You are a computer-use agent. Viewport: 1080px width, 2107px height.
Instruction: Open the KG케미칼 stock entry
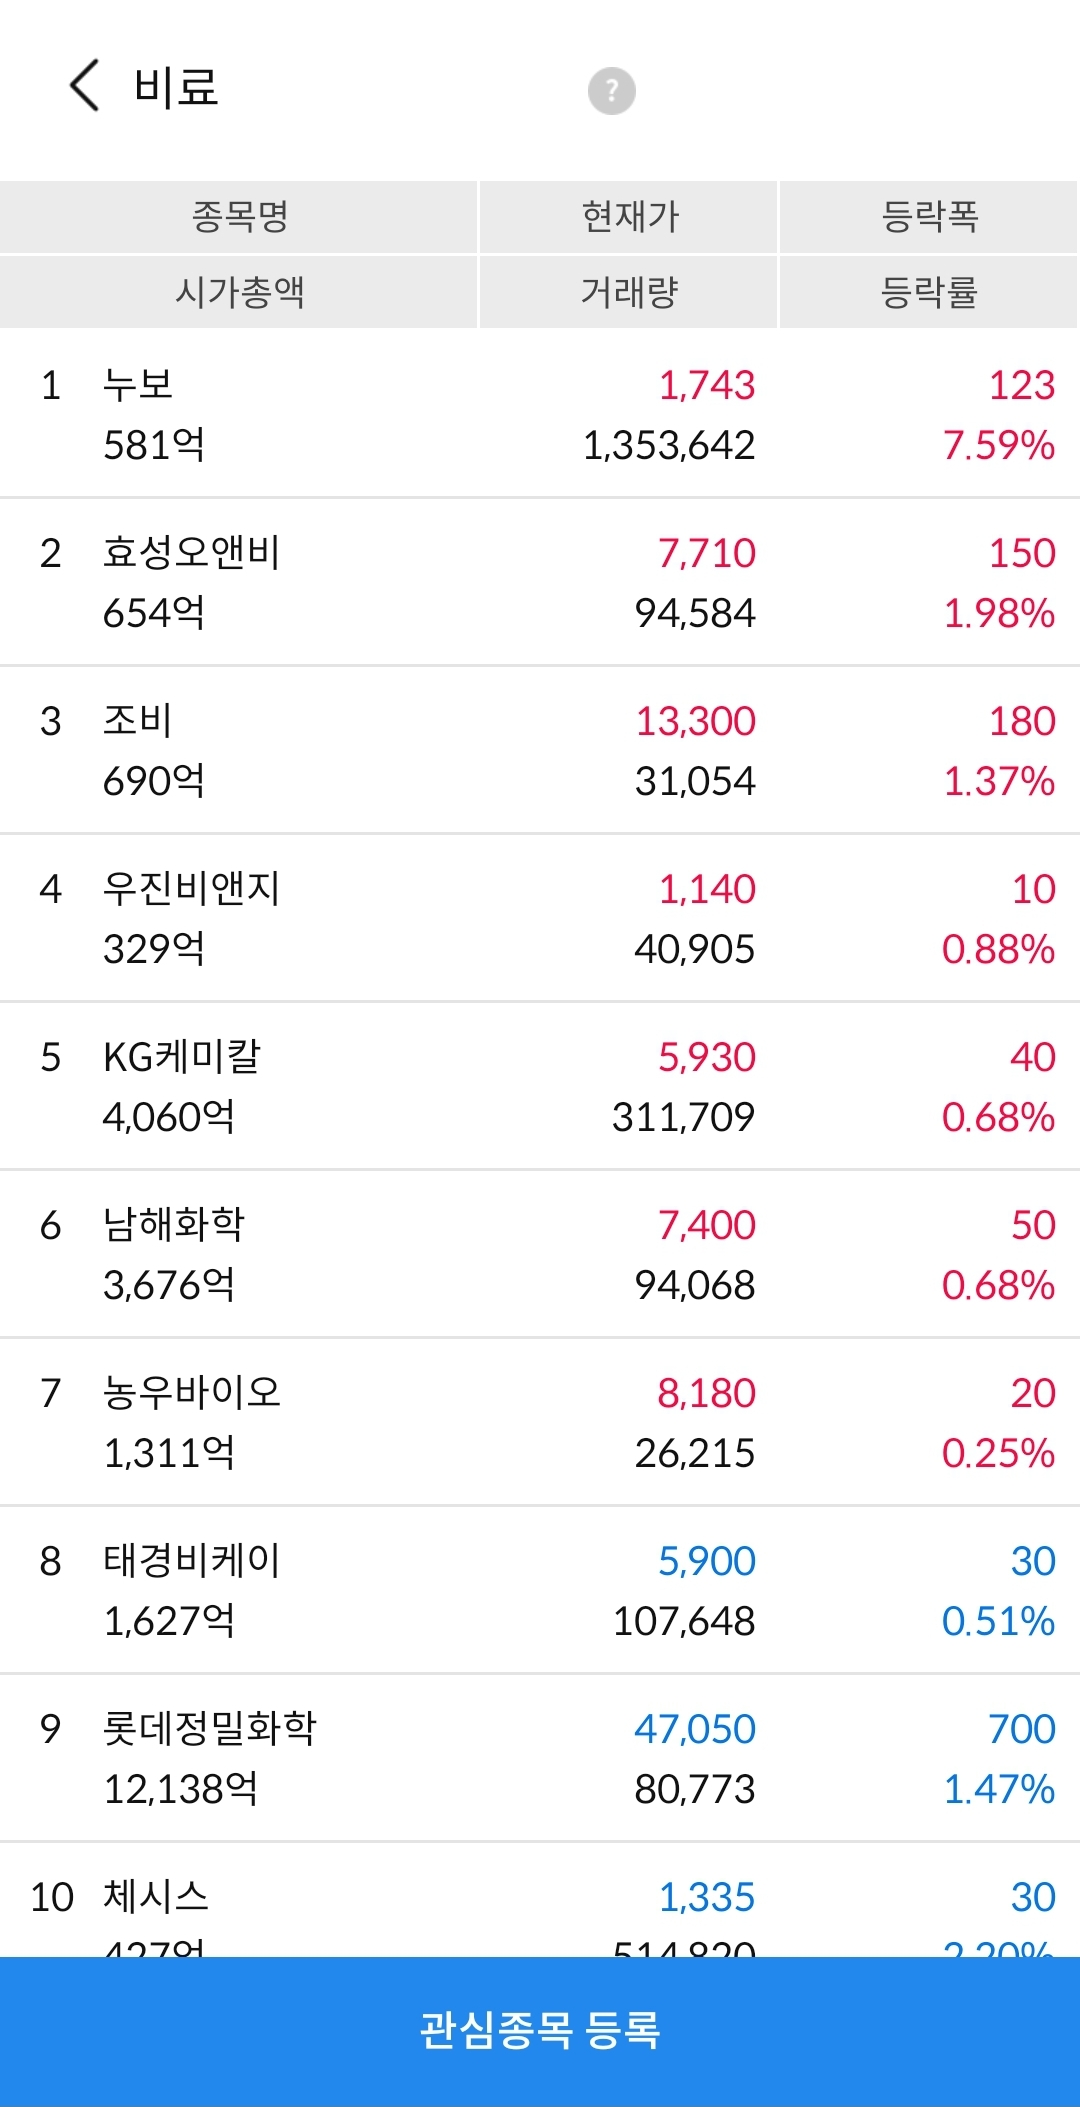[540, 1086]
